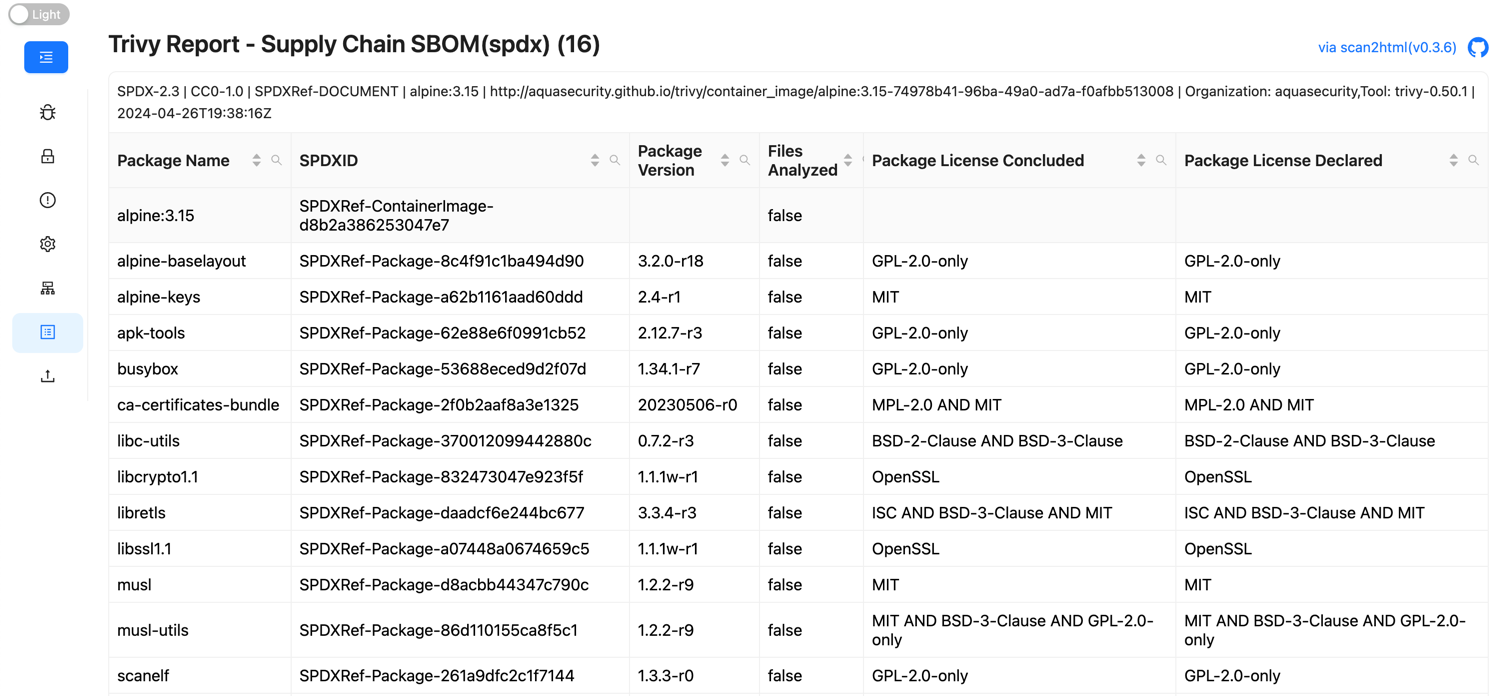The image size is (1493, 696).
Task: Click version 20230506-r0 cell
Action: click(x=694, y=405)
